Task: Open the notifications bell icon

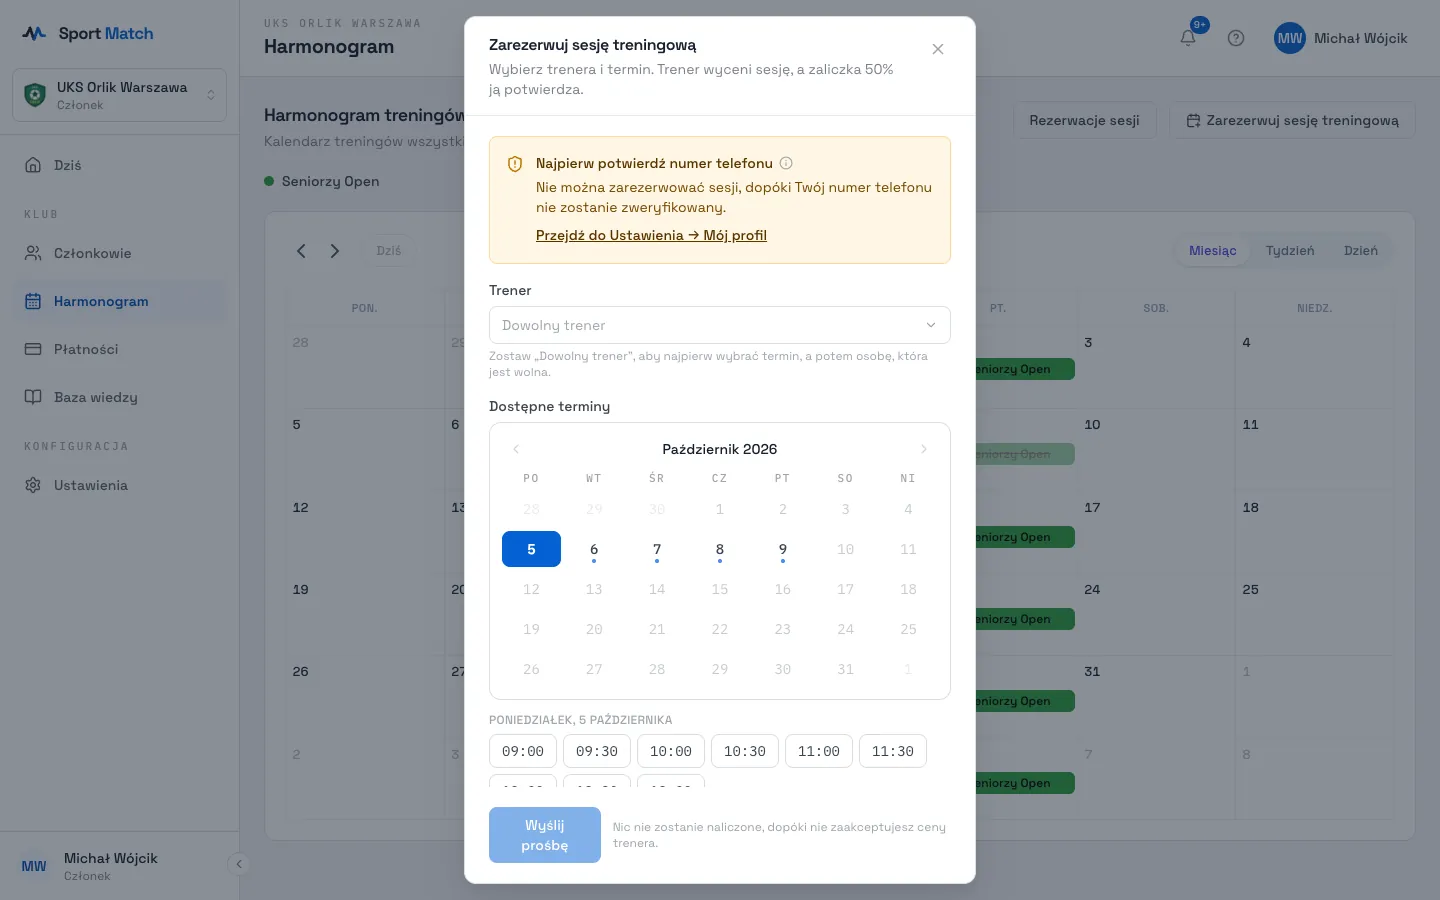Action: pos(1188,38)
